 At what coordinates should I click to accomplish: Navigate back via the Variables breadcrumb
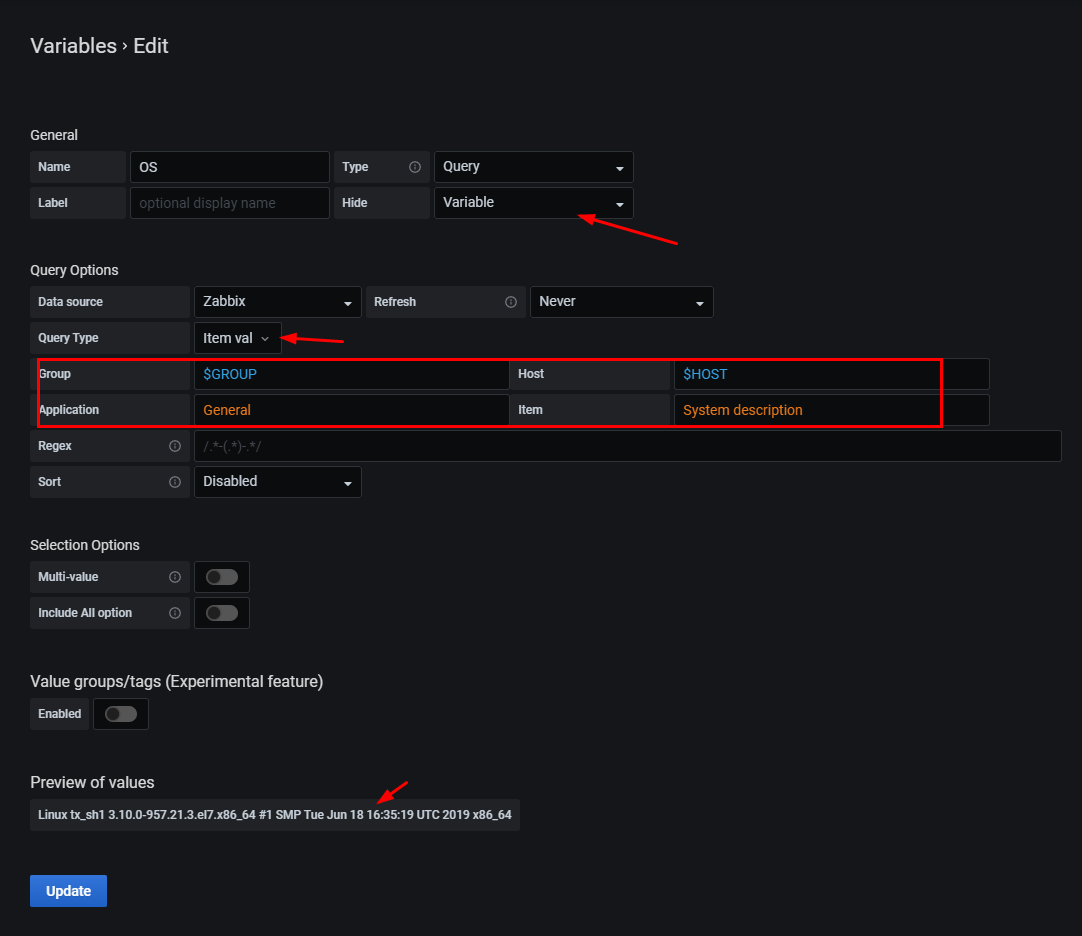73,46
